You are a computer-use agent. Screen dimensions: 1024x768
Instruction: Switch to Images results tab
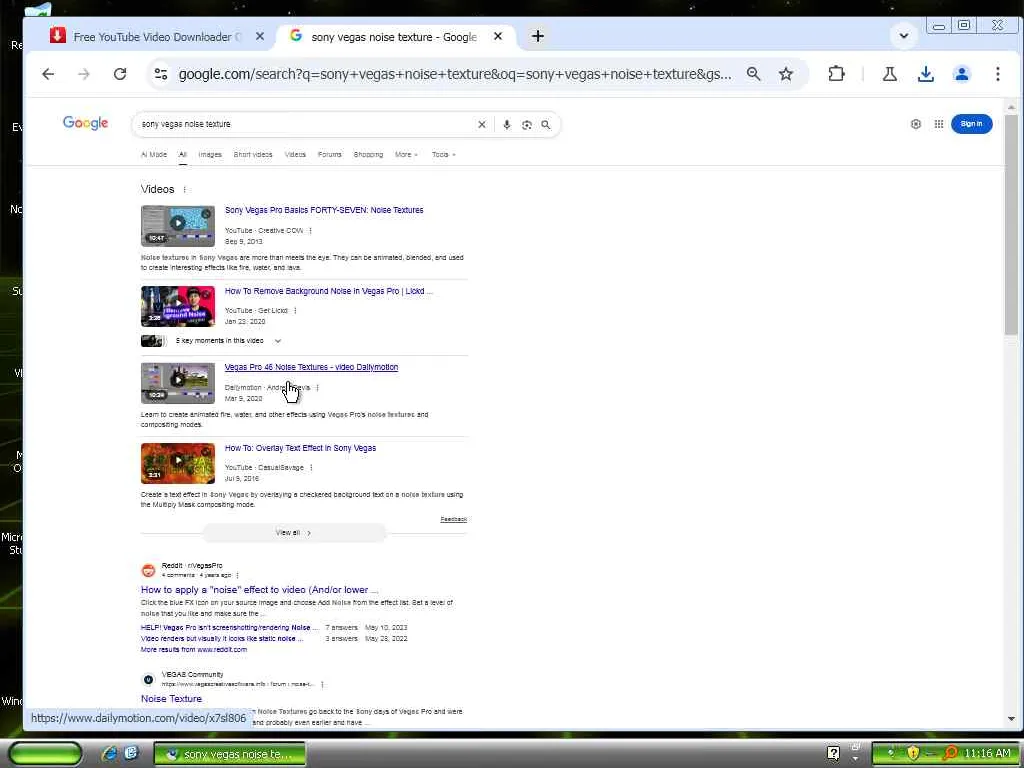[210, 155]
